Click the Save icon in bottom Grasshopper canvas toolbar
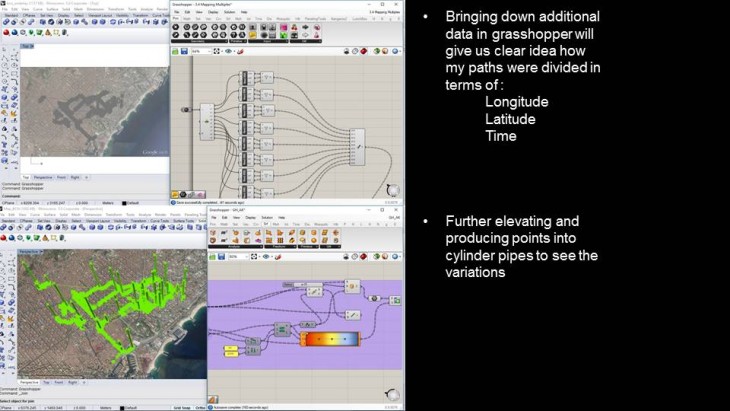This screenshot has height=411, width=730. coord(222,257)
